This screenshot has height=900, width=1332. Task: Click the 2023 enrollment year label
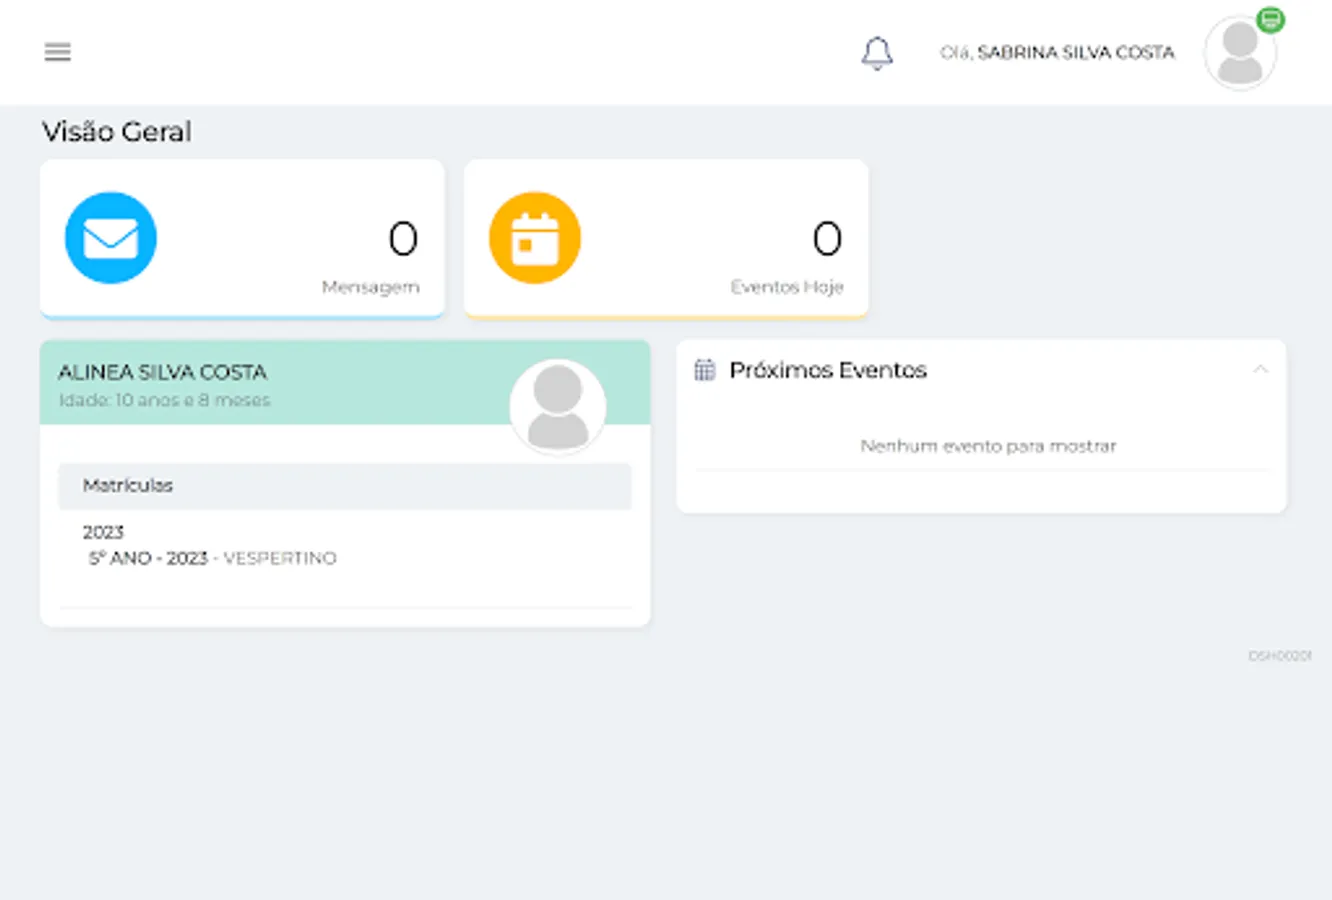pos(103,532)
